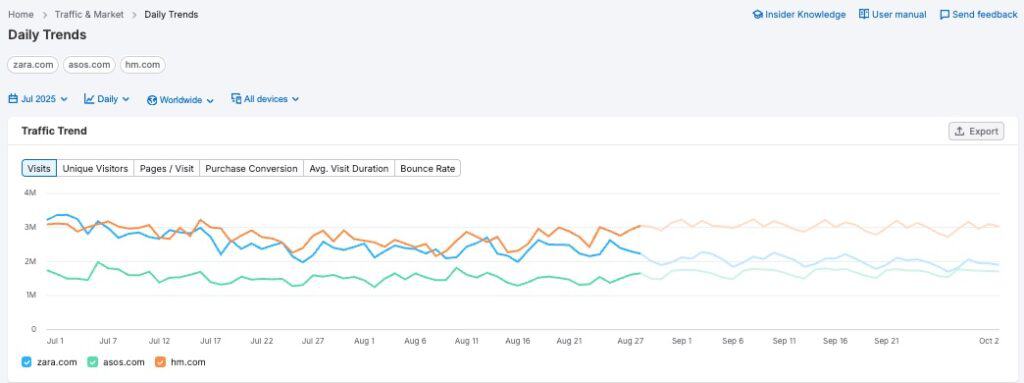Open the Worldwide region dropdown arrow
This screenshot has width=1024, height=383.
(210, 101)
